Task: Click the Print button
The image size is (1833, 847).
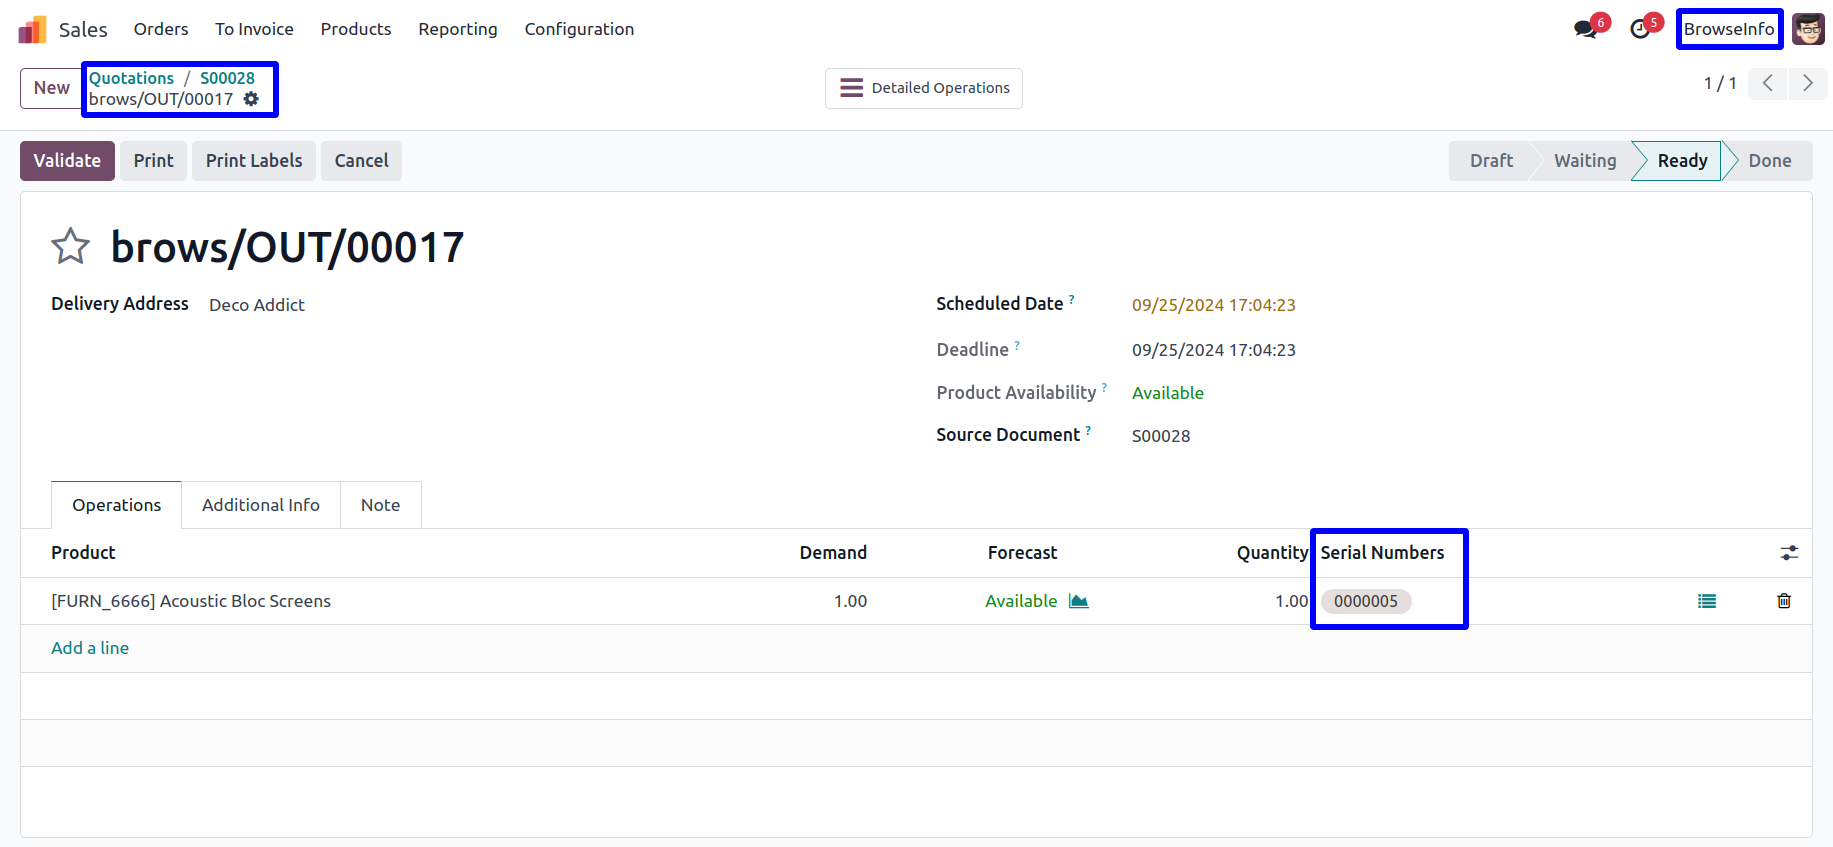Action: (x=154, y=161)
